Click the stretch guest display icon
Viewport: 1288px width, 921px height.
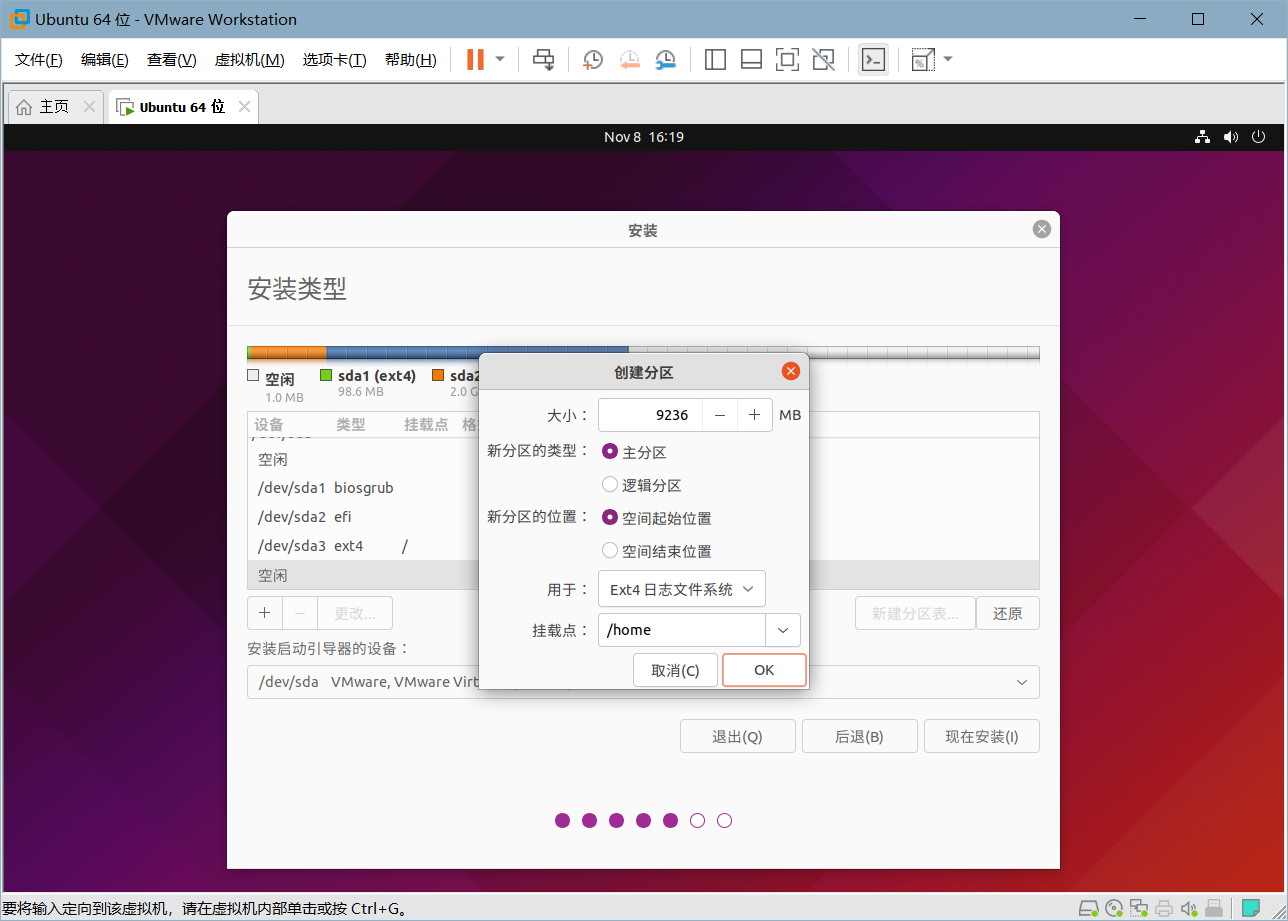[923, 60]
